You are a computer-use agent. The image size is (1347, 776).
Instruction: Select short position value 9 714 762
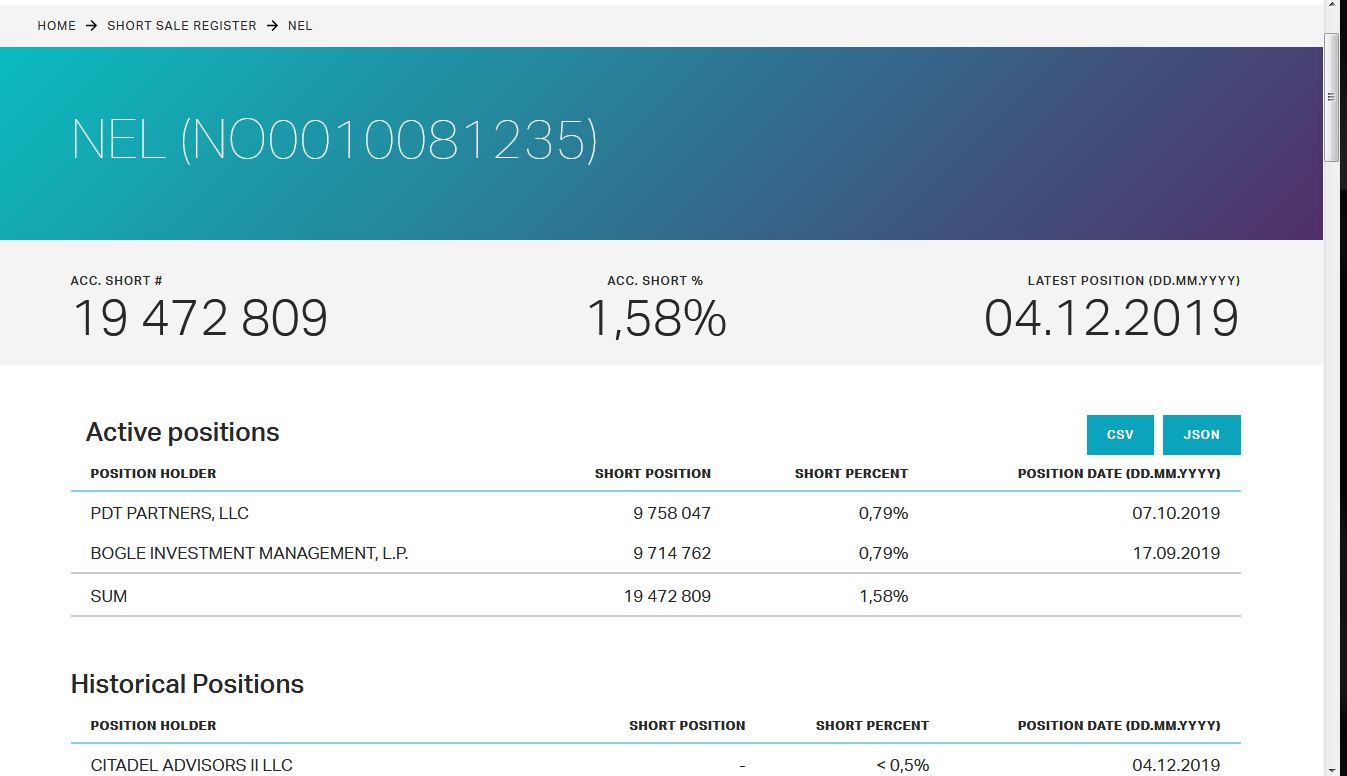(672, 554)
